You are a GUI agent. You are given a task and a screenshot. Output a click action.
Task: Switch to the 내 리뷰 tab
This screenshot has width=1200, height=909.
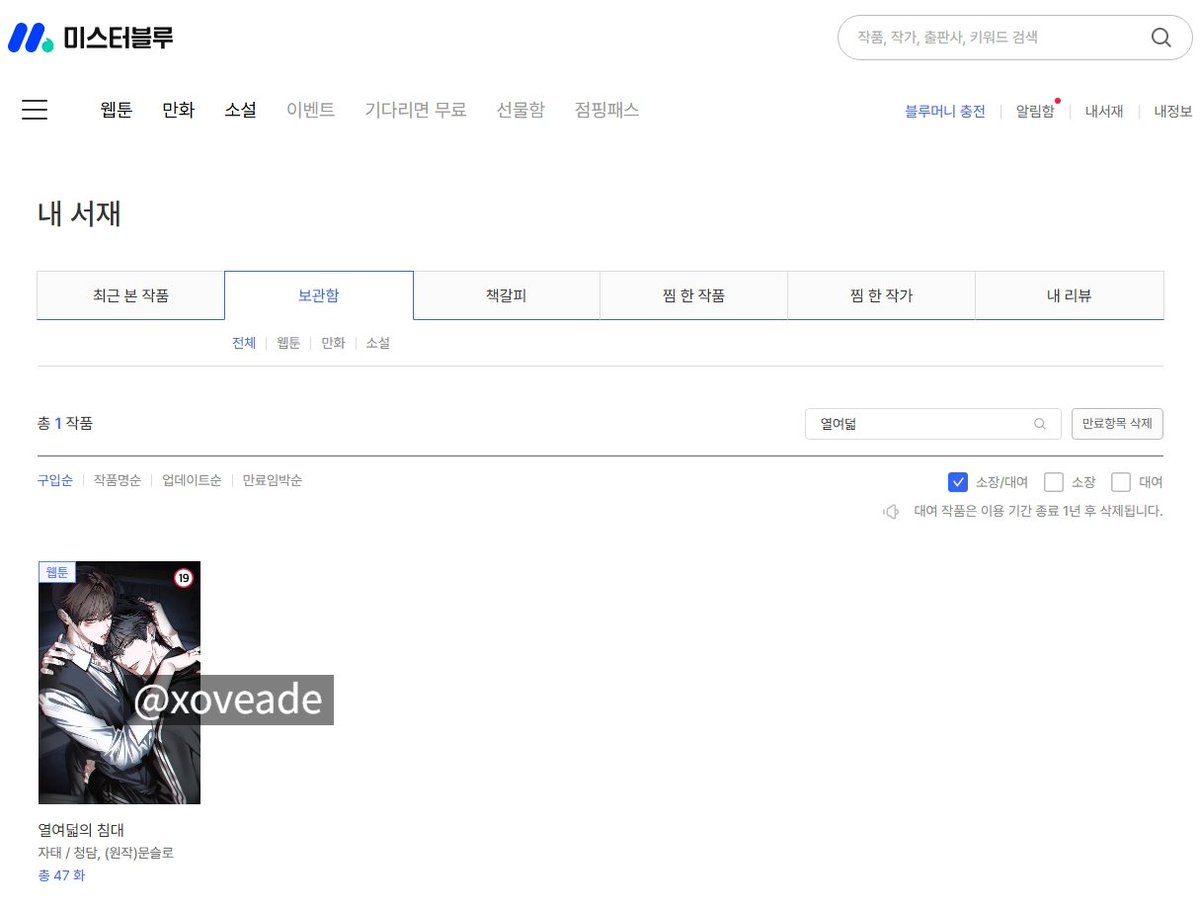coord(1069,295)
